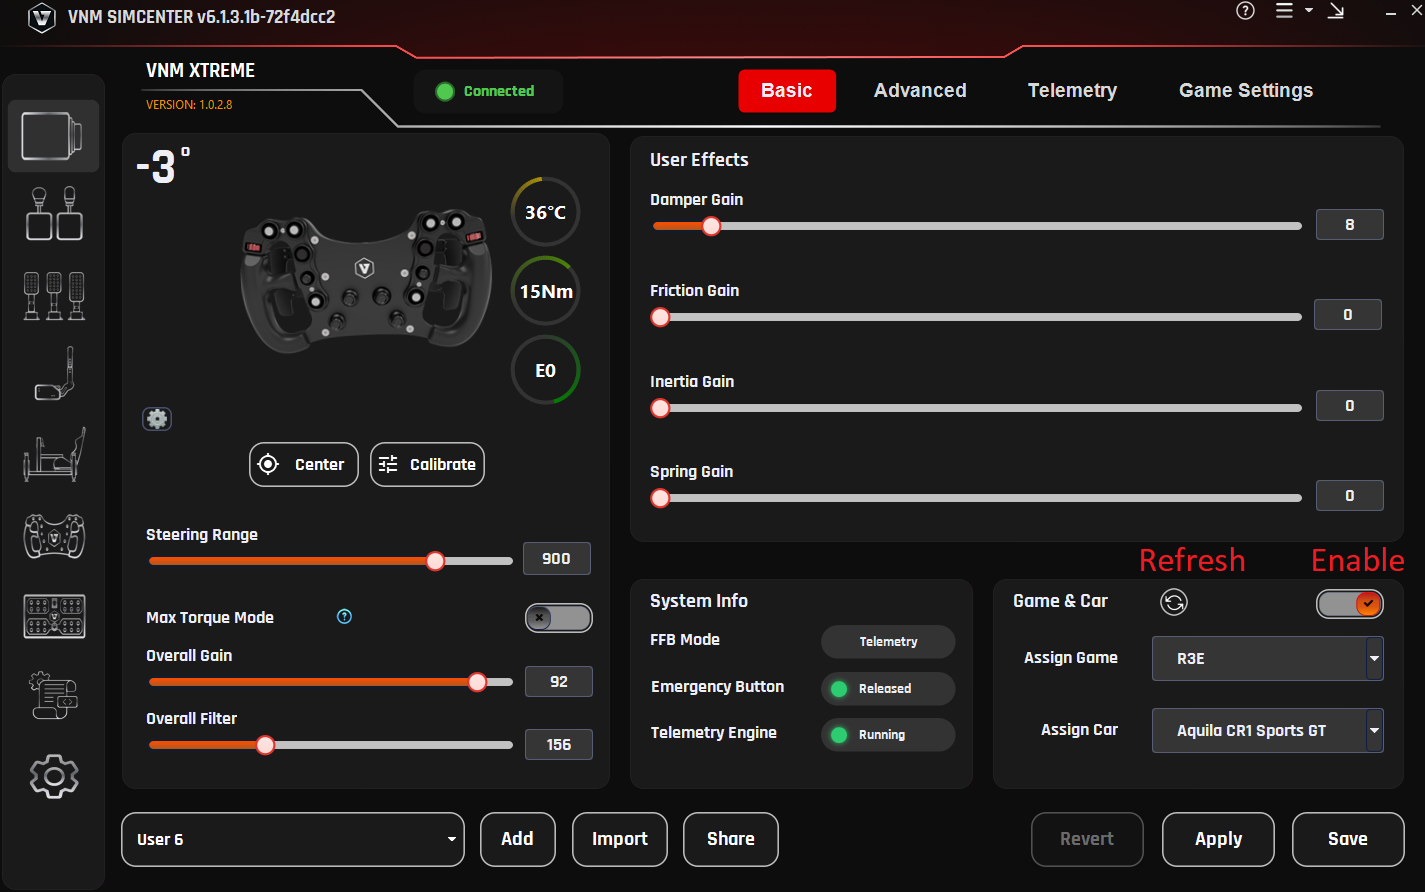Click the green Connected status badge

click(489, 91)
